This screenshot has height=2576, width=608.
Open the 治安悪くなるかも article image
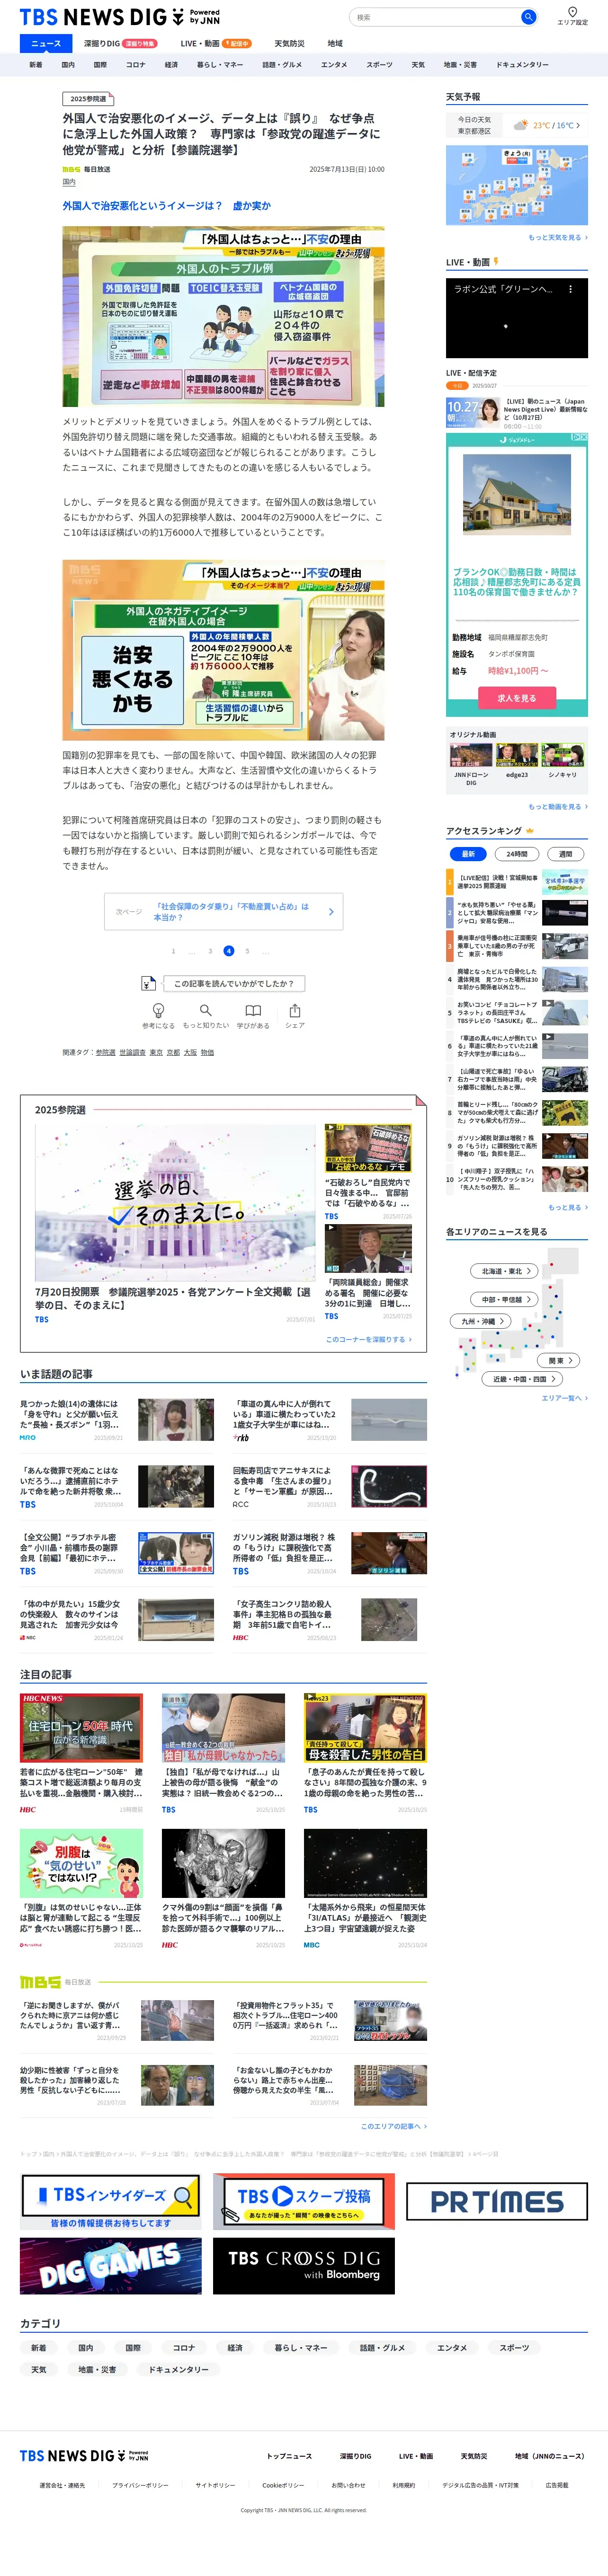tap(223, 650)
